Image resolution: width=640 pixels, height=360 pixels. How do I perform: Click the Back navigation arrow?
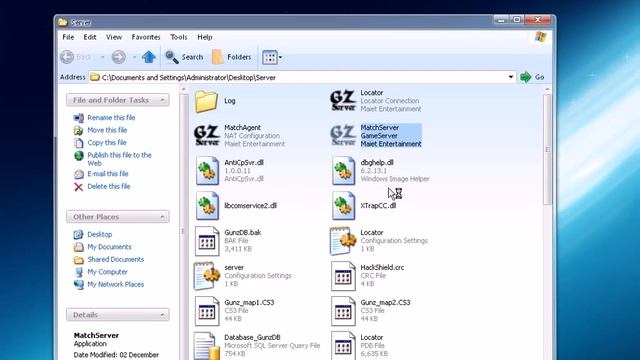pos(67,57)
